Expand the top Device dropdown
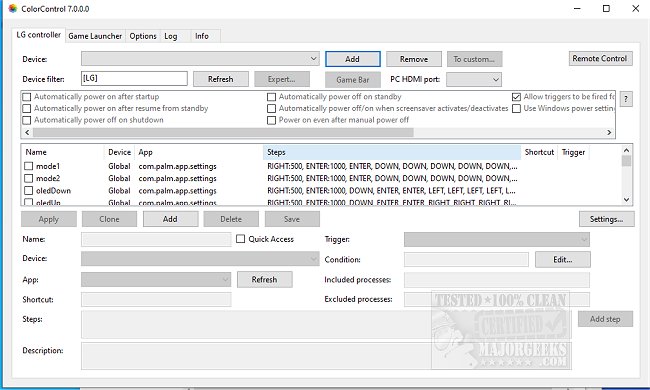Image resolution: width=650 pixels, height=390 pixels. [200, 58]
